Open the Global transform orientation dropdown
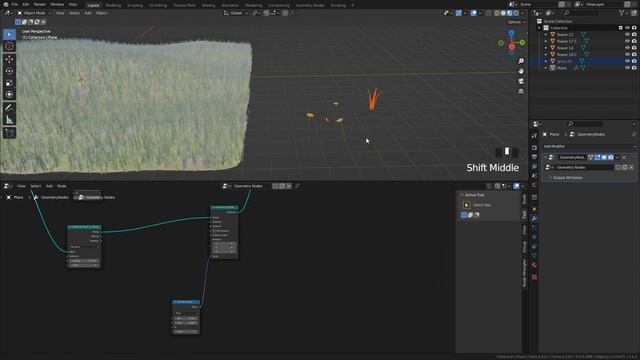 (x=236, y=13)
